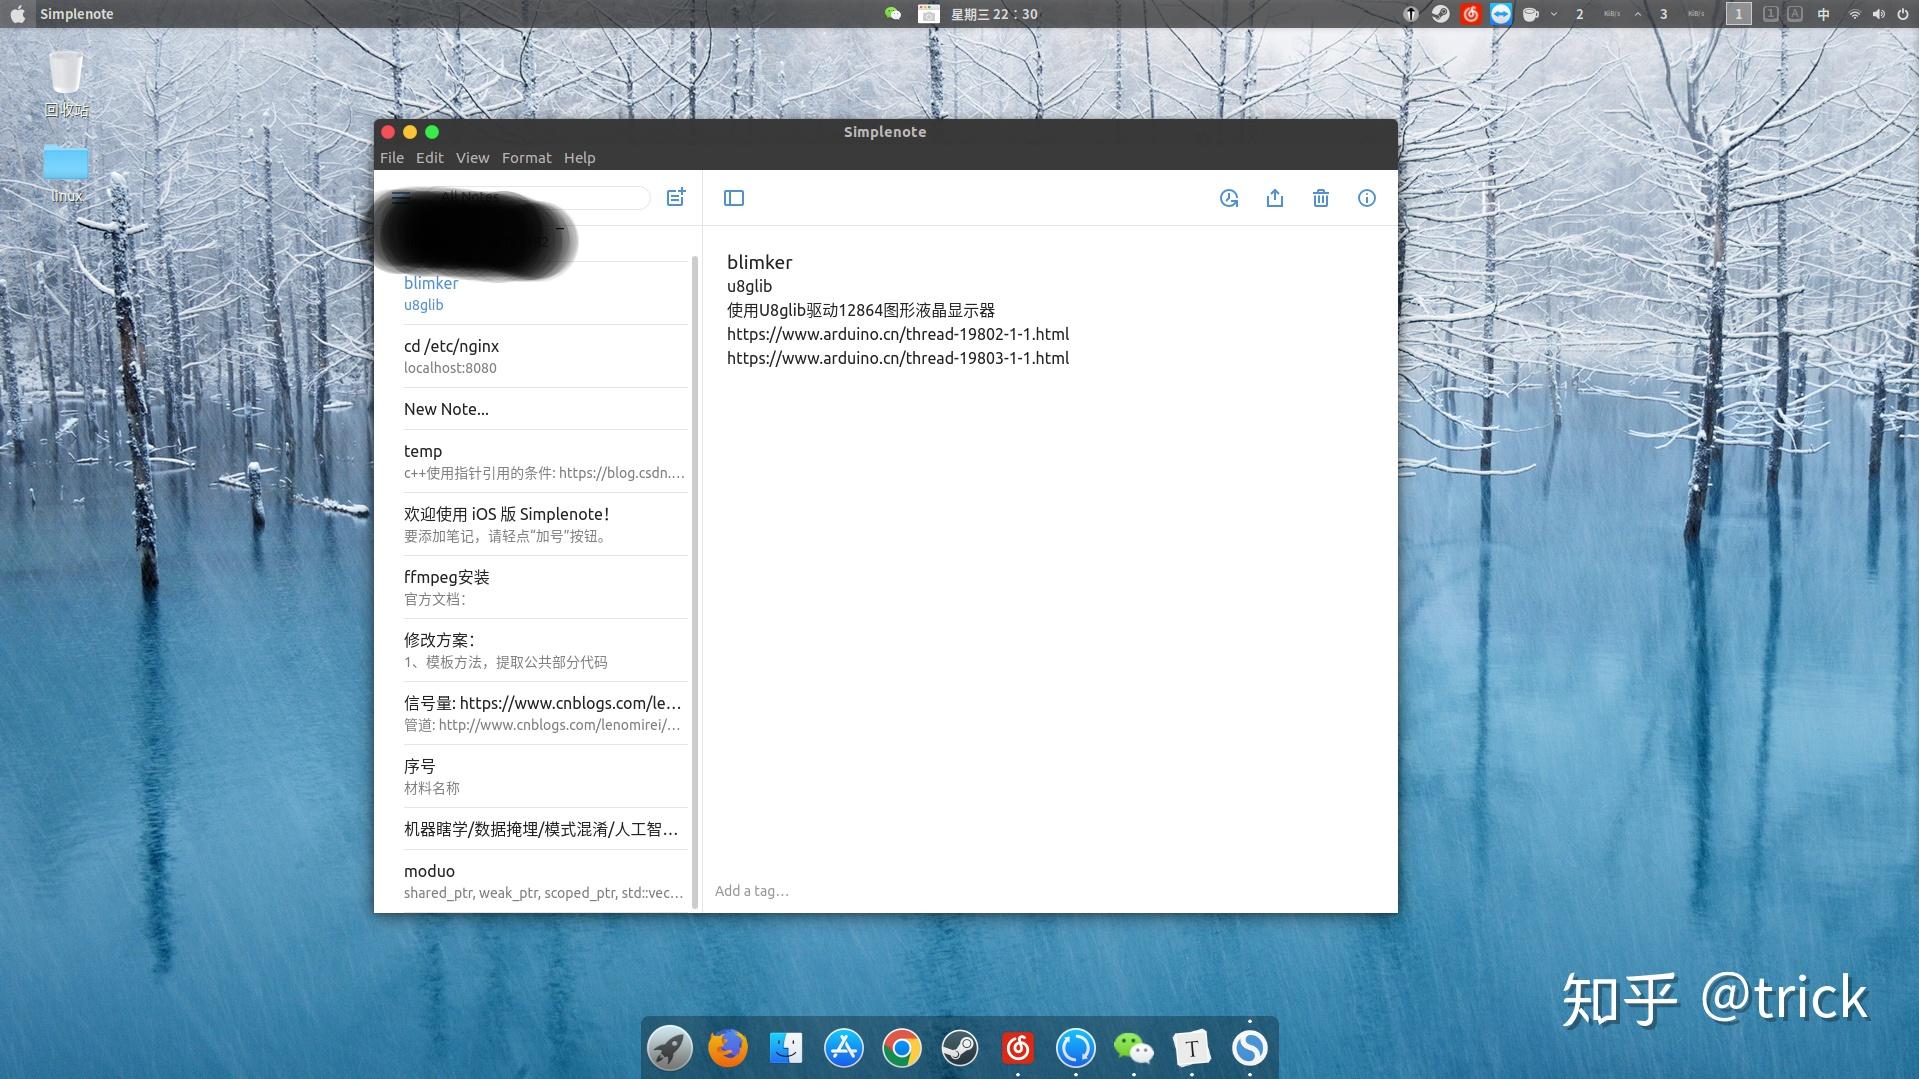Click the publish/share note icon
The width and height of the screenshot is (1919, 1079).
pos(1275,198)
